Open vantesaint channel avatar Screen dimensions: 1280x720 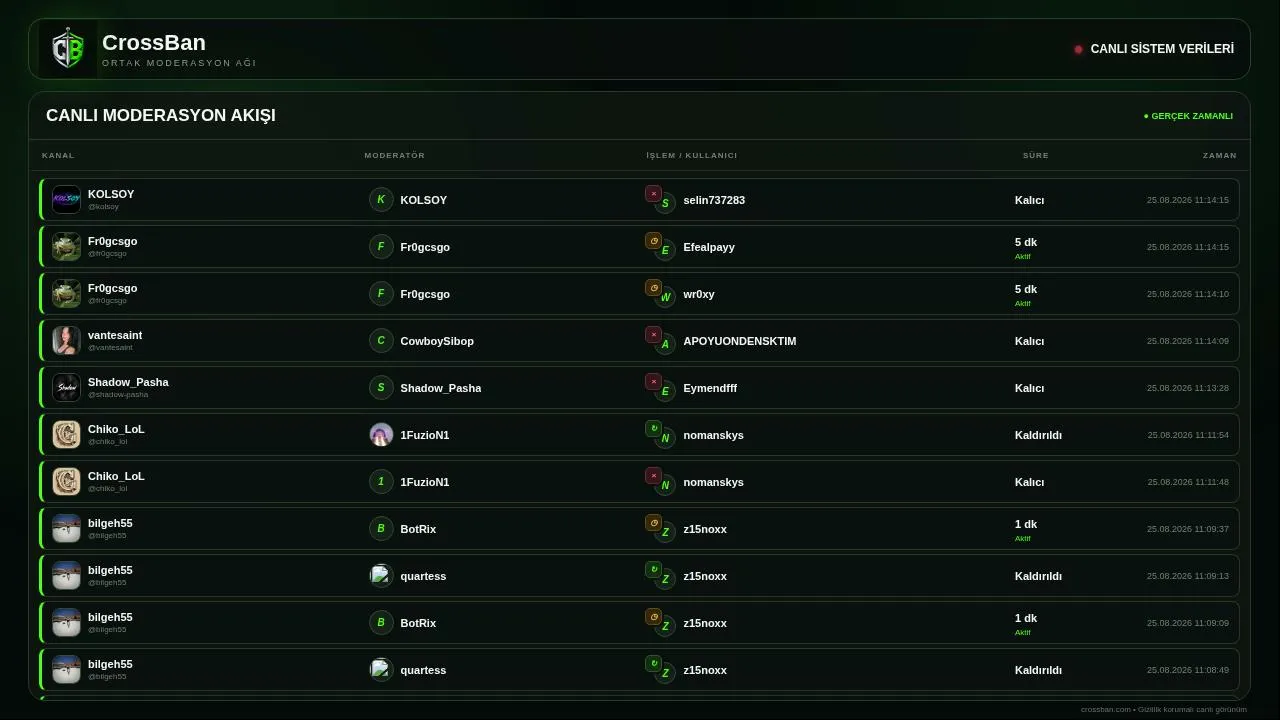[66, 340]
